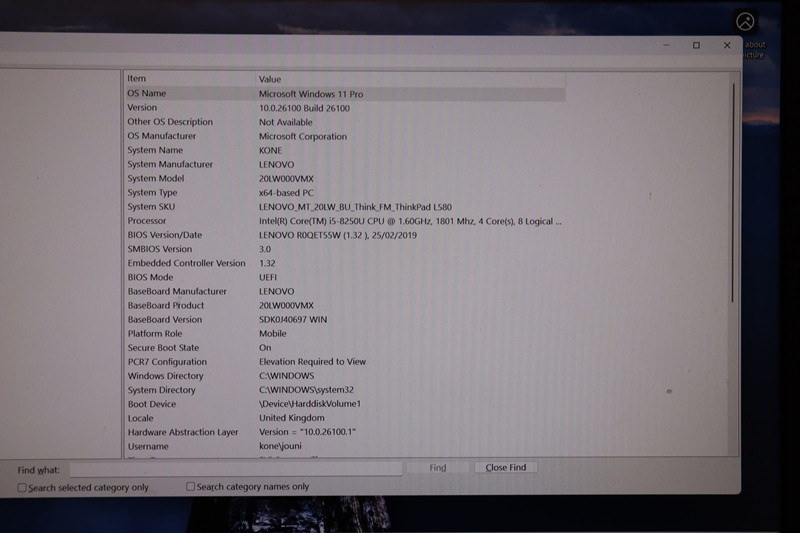Image resolution: width=800 pixels, height=533 pixels.
Task: Click the value x64-based PC
Action: (286, 193)
